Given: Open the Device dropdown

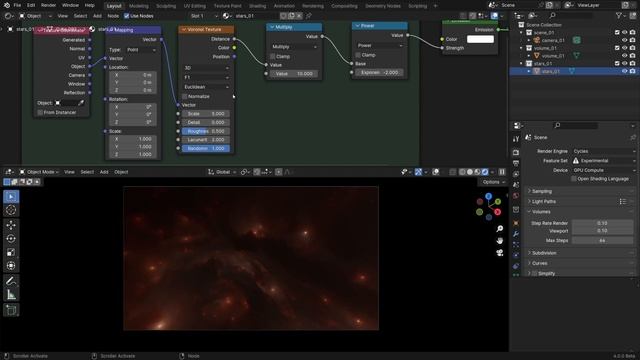Looking at the screenshot, I should click(604, 170).
